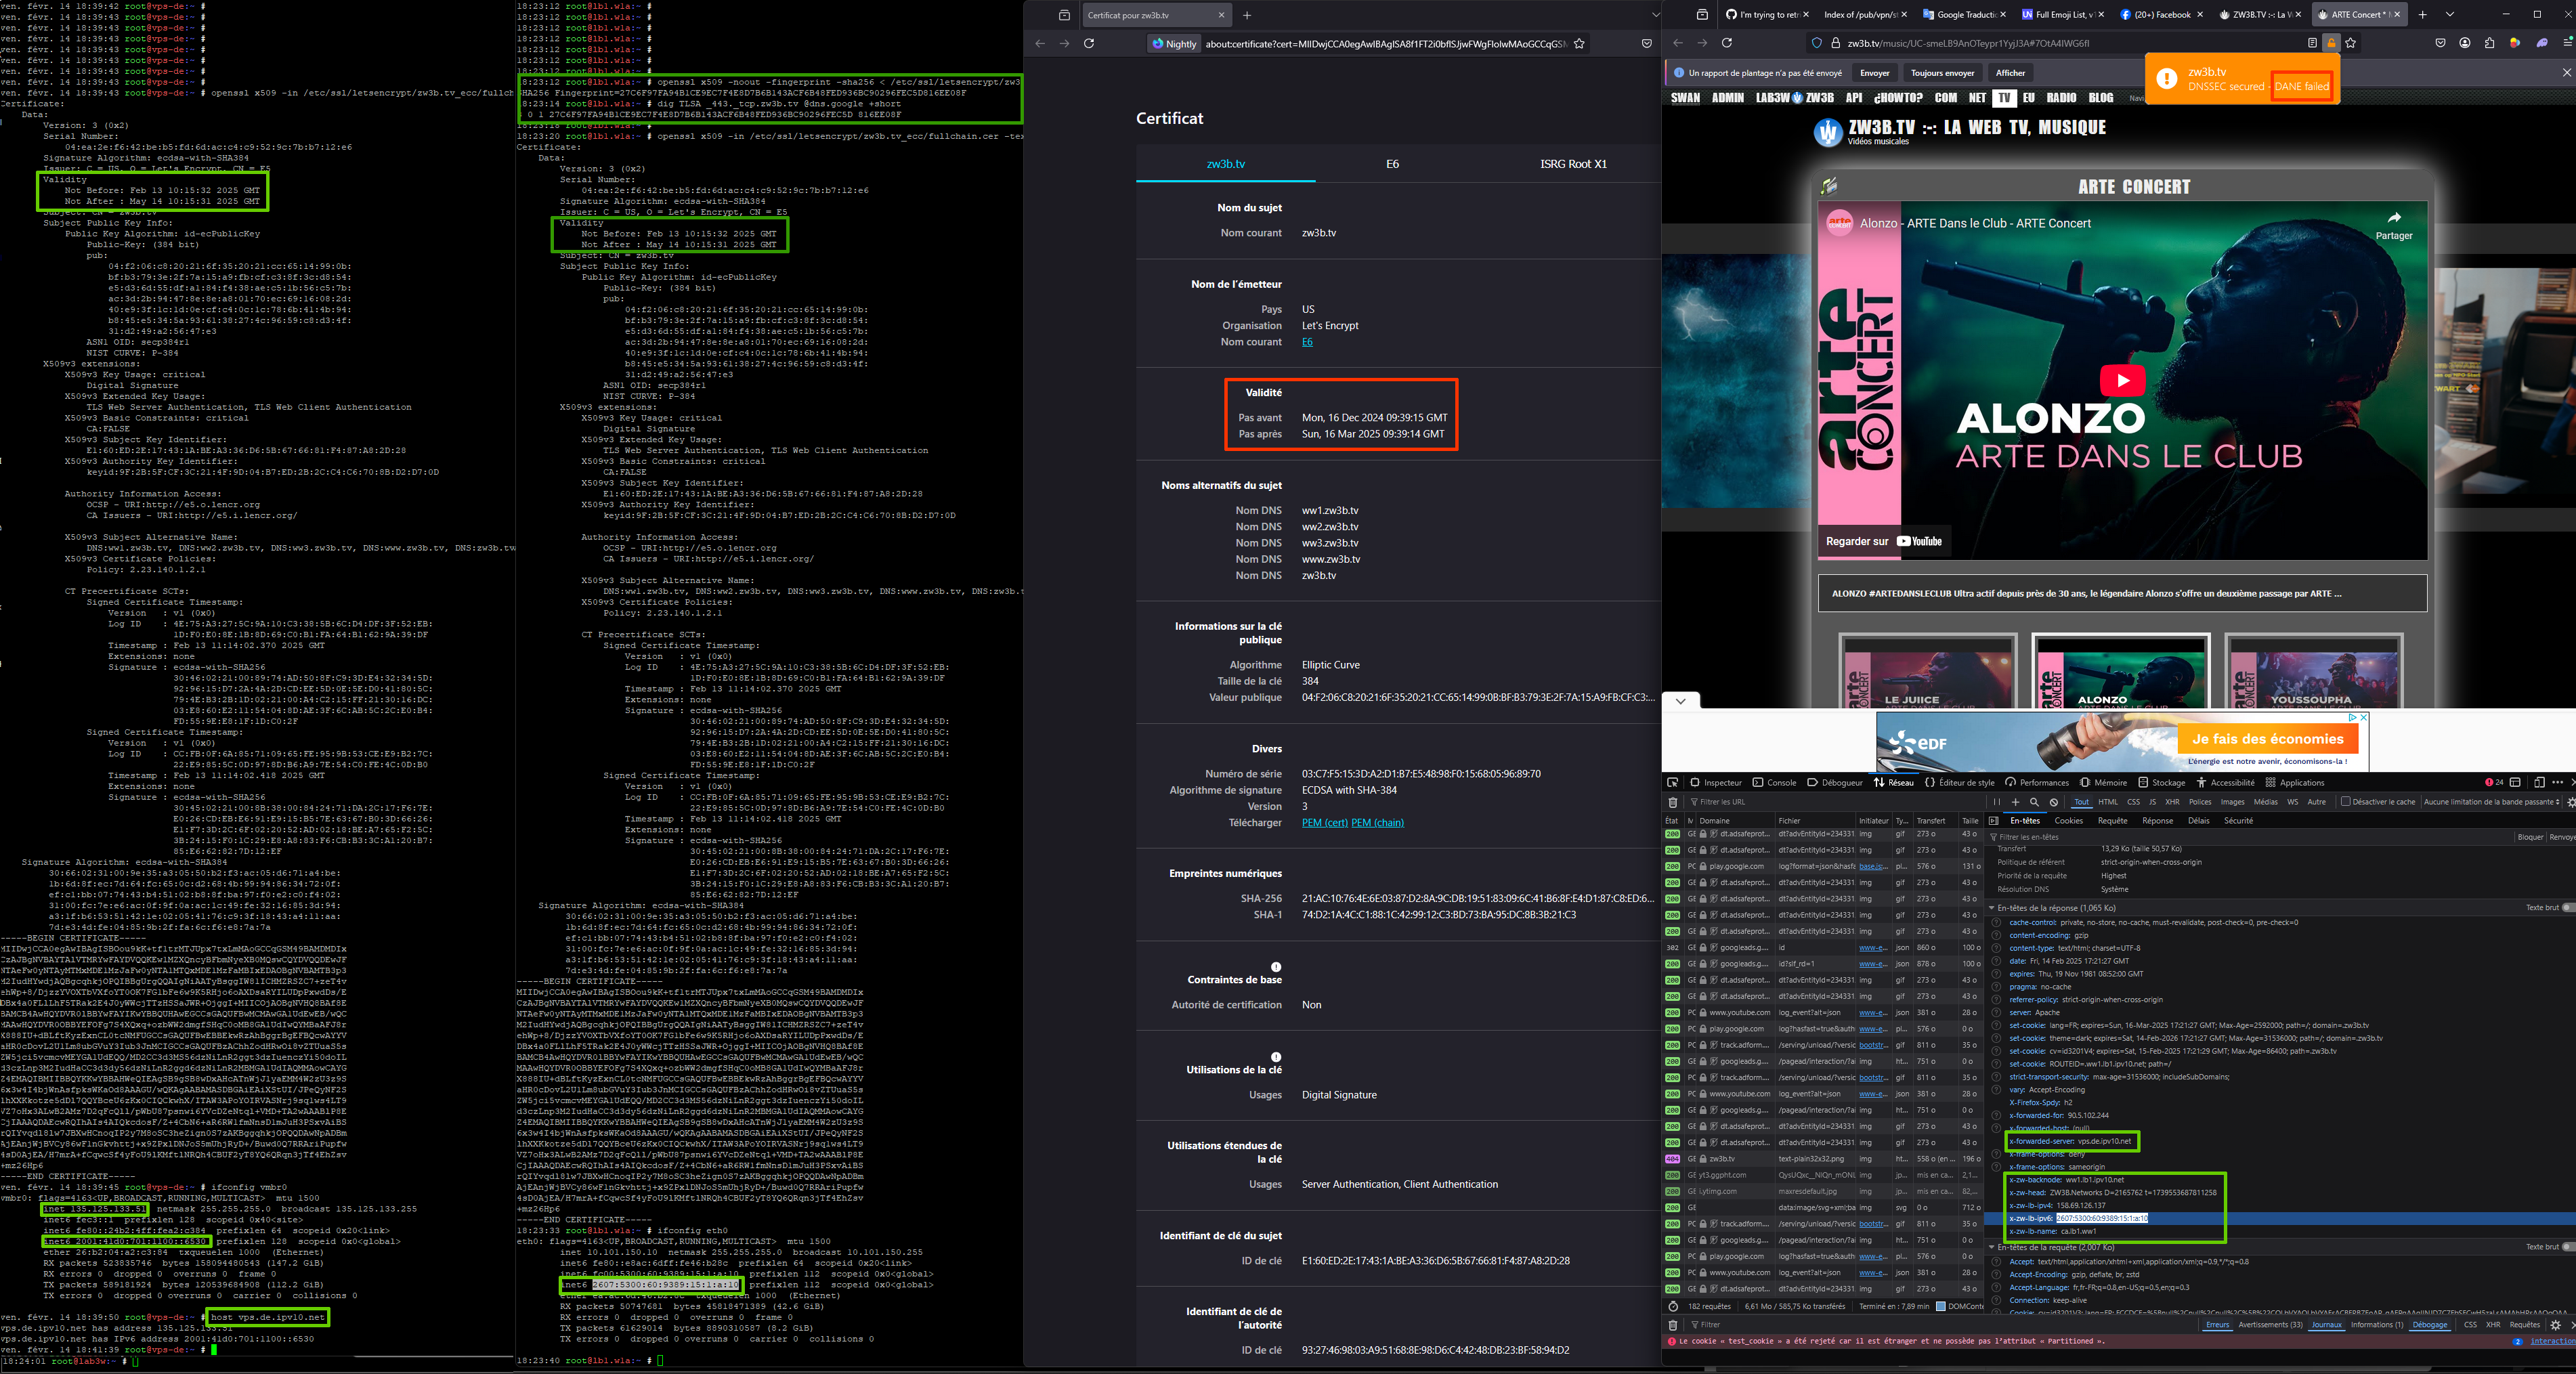Viewport: 2576px width, 1374px height.
Task: Toggle the Débogage console filter
Action: (2429, 1325)
